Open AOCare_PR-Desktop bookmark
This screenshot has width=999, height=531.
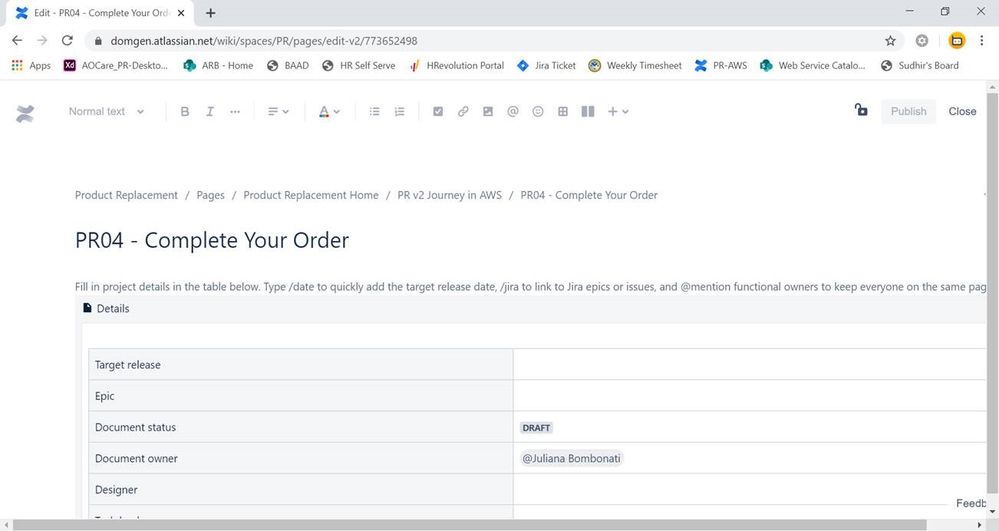[116, 65]
